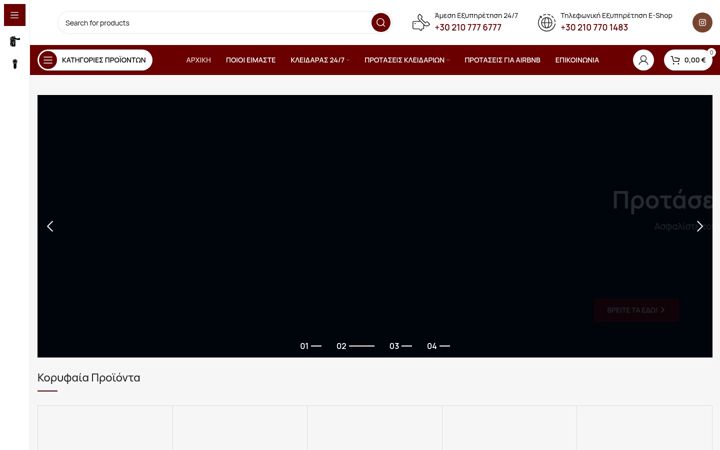This screenshot has width=720, height=450.
Task: Advance carousel with the right arrow
Action: pos(699,226)
